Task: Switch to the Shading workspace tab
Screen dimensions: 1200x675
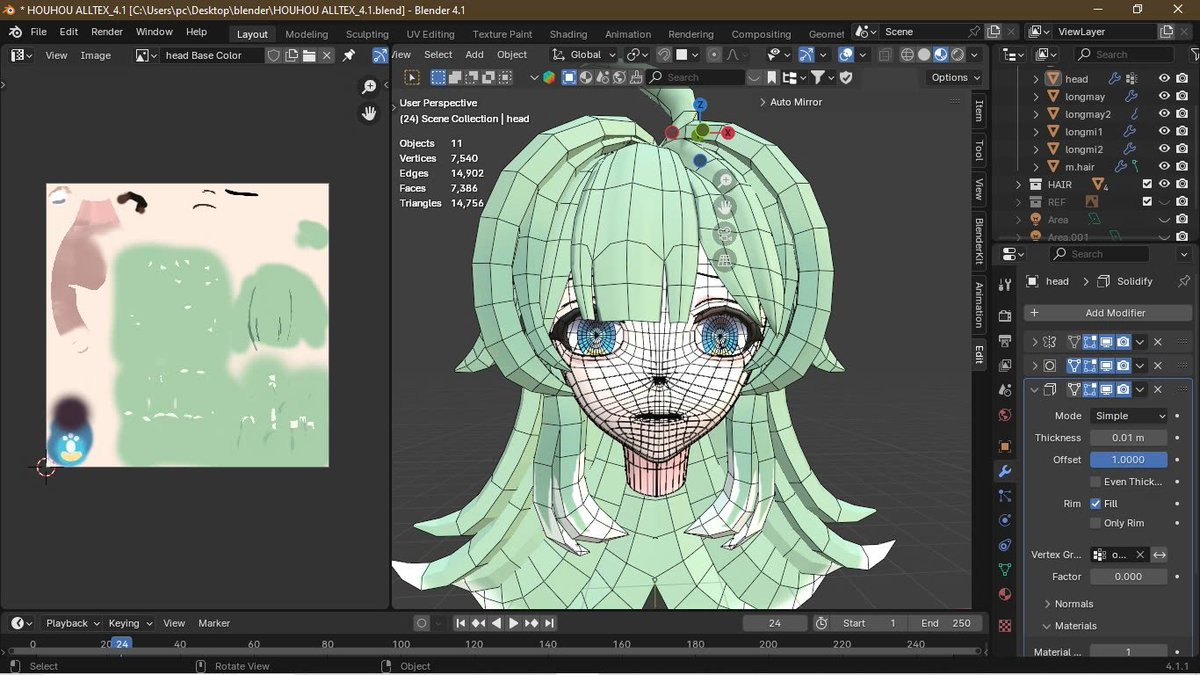Action: 568,34
